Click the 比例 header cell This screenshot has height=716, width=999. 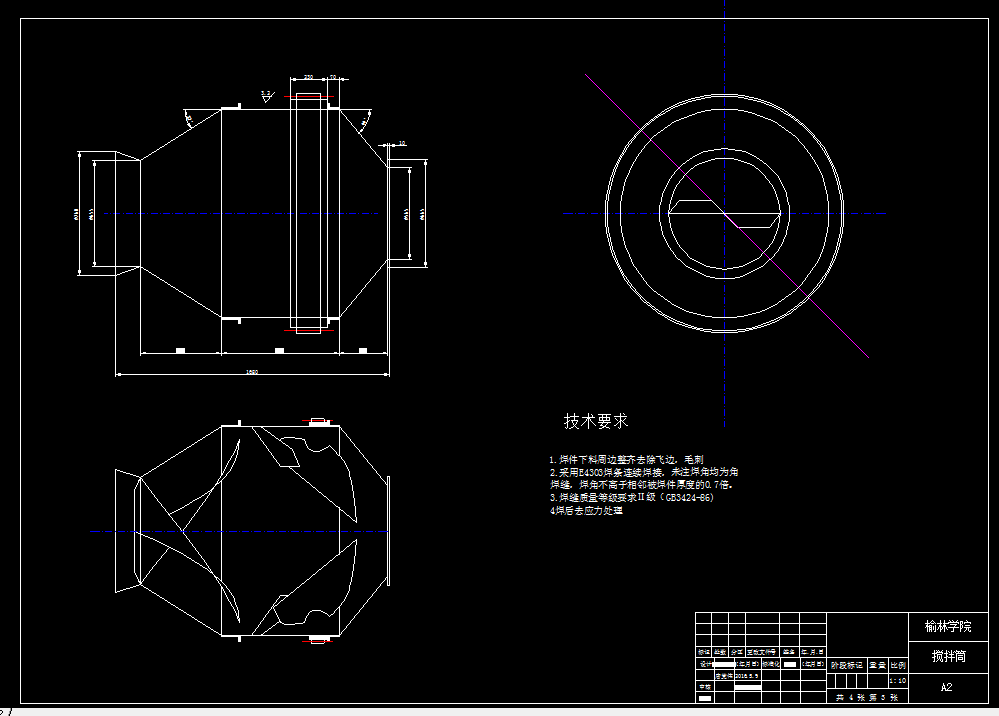coord(898,665)
